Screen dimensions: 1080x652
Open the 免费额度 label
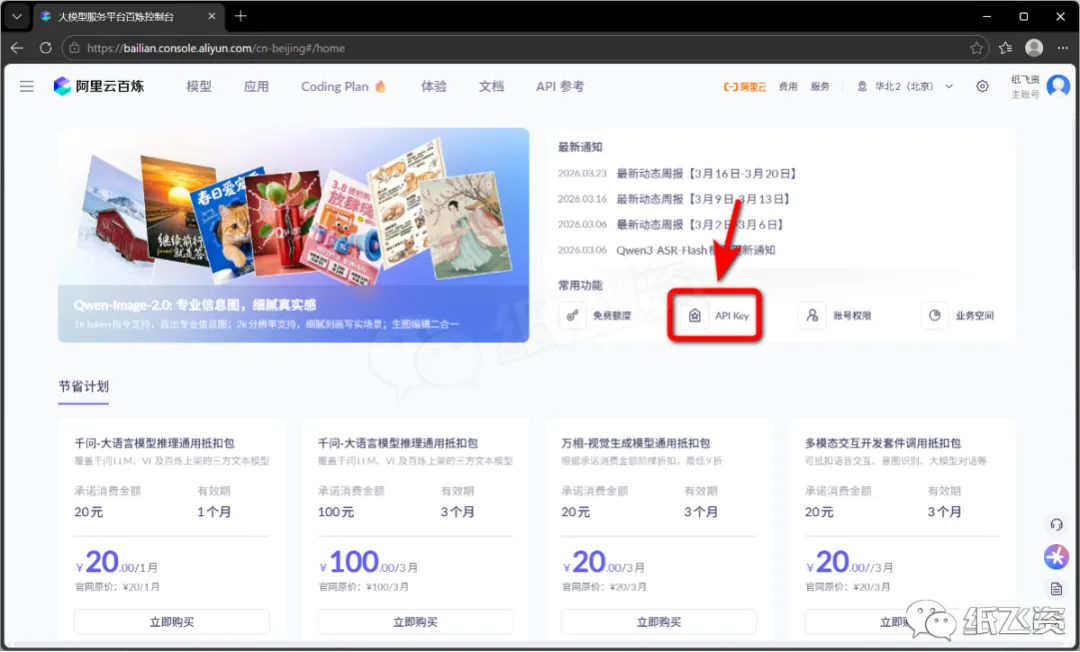pyautogui.click(x=612, y=315)
